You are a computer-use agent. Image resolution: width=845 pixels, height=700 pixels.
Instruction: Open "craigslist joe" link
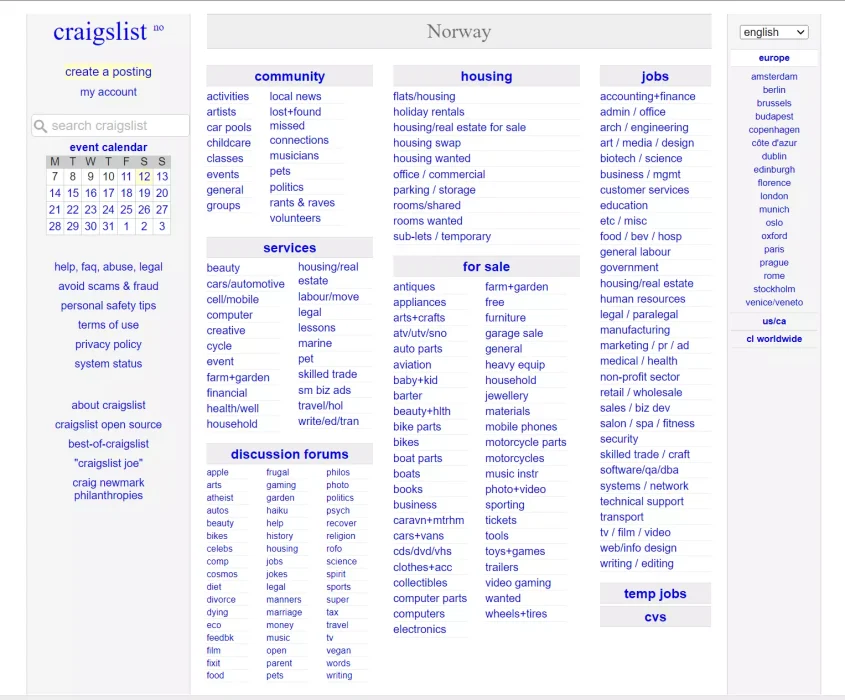pos(108,463)
